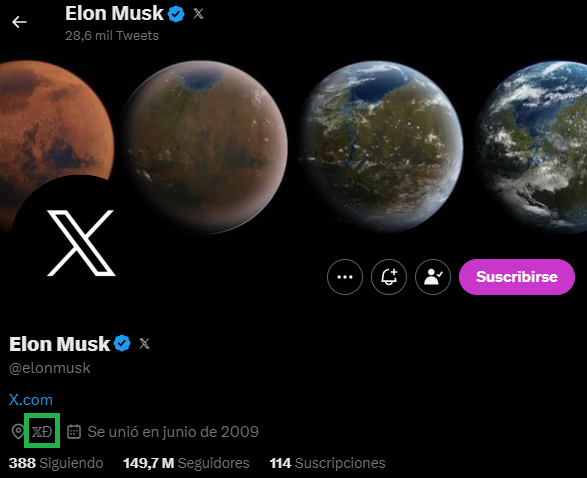Click Se unió en junio de 2009
This screenshot has height=478, width=587.
click(173, 432)
